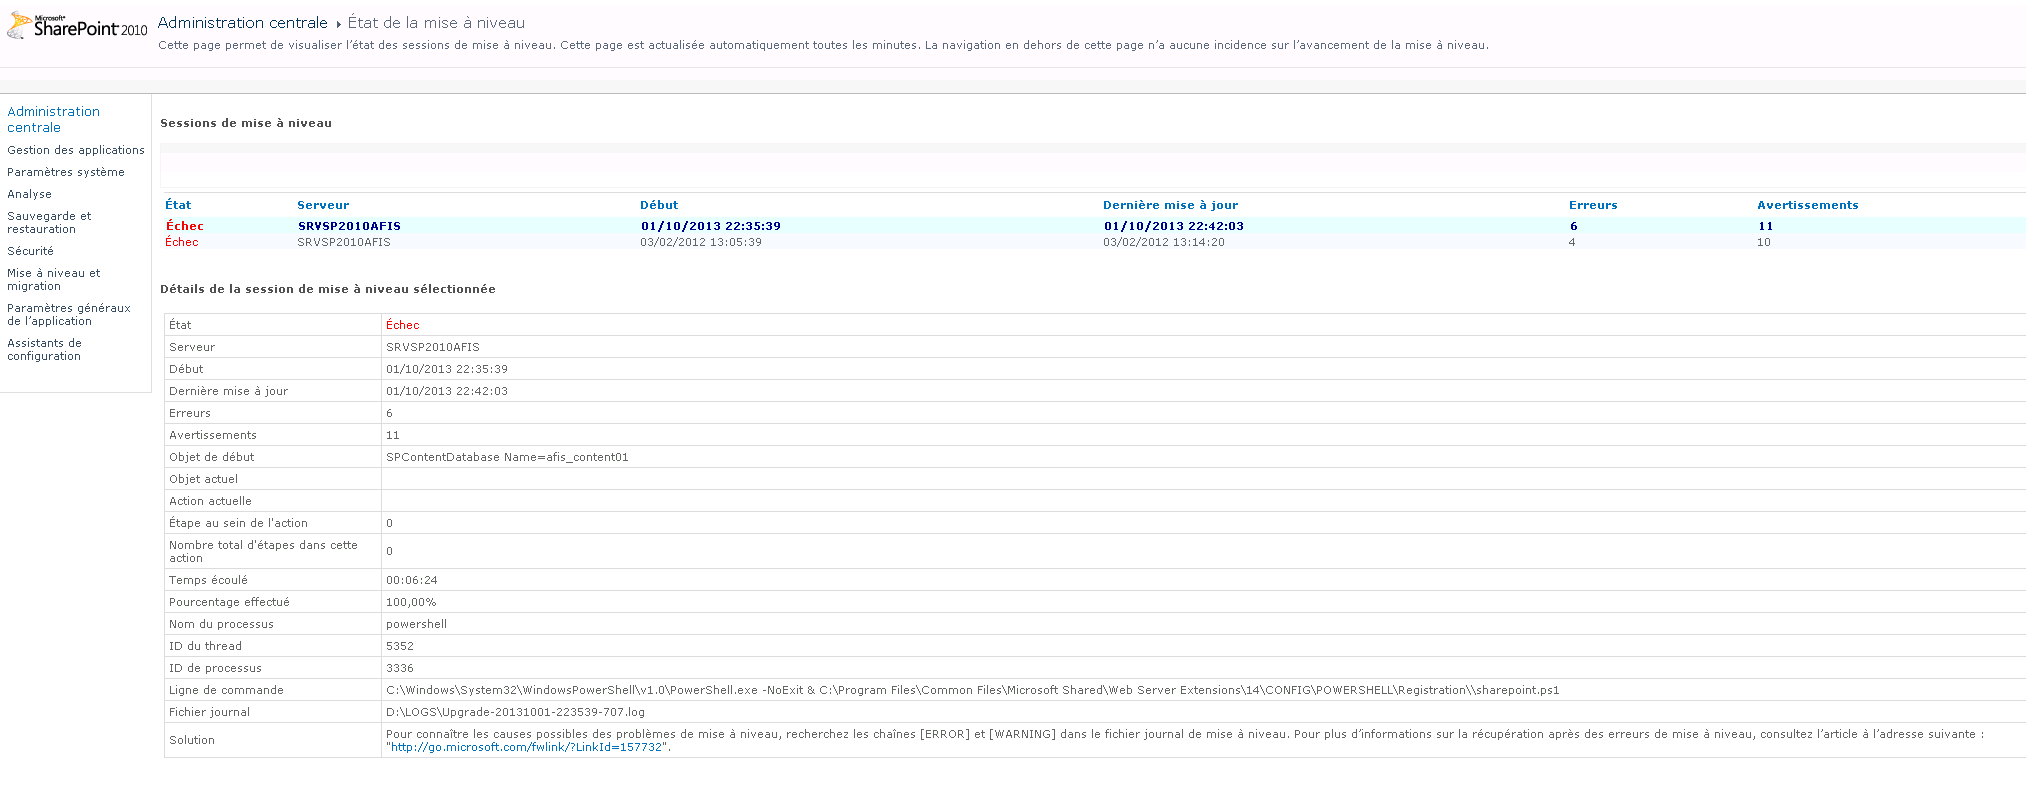Sort by Erreurs column header
Image resolution: width=2026 pixels, height=790 pixels.
1592,205
